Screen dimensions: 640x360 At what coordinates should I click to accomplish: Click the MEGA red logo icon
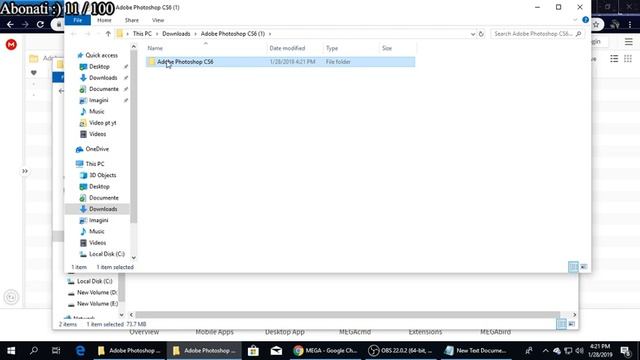tap(11, 44)
